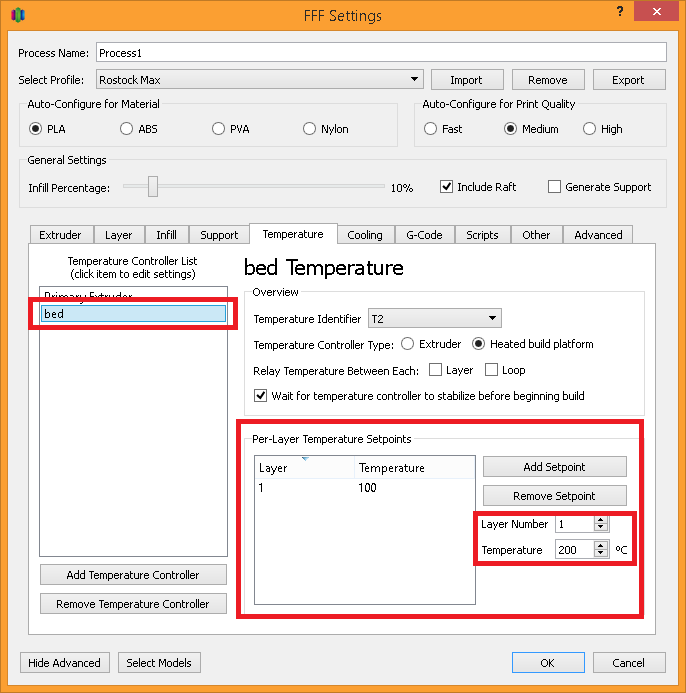Increase the Layer Number spinner value
The image size is (686, 693).
pyautogui.click(x=600, y=520)
